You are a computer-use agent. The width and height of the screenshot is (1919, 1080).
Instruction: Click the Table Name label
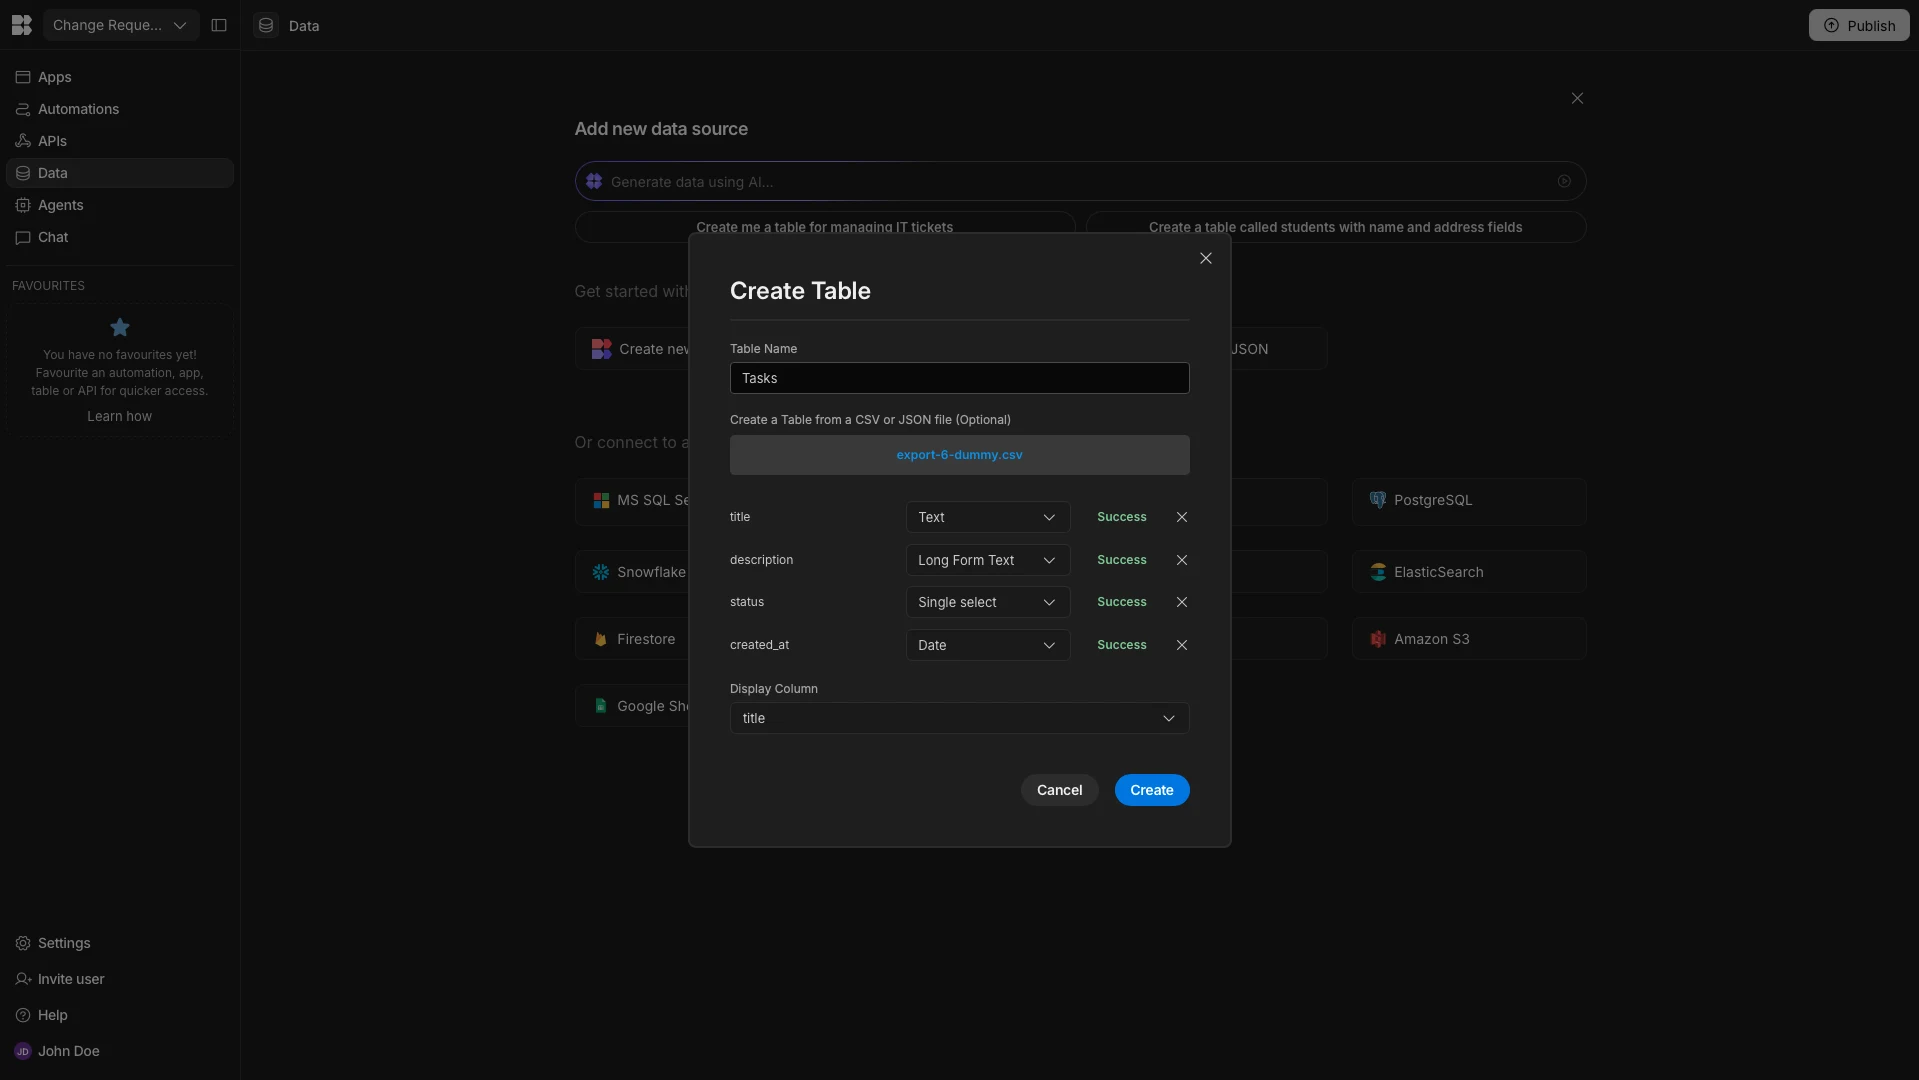(x=764, y=349)
